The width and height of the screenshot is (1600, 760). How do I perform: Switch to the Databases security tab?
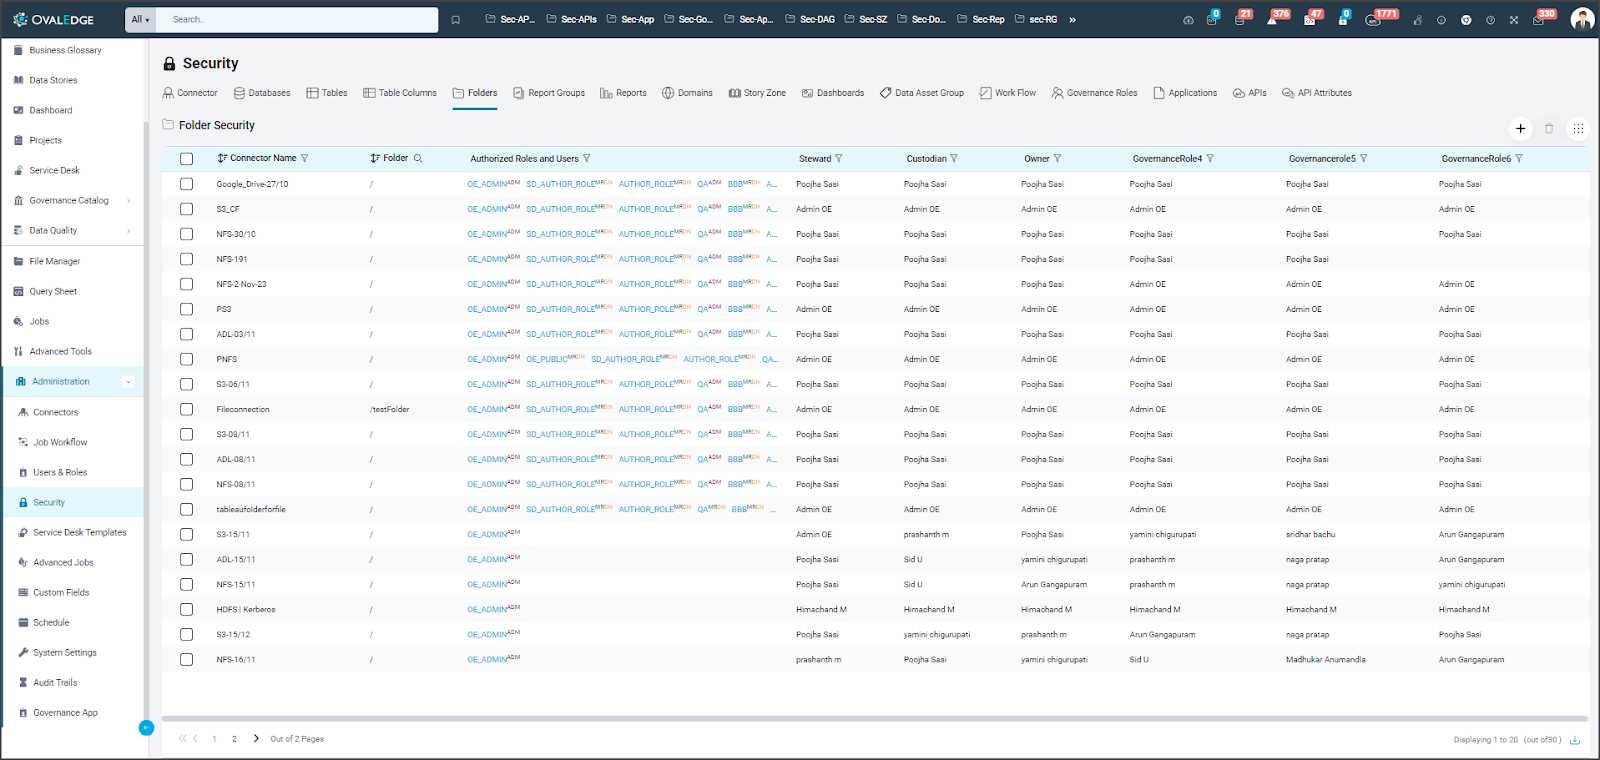coord(262,93)
